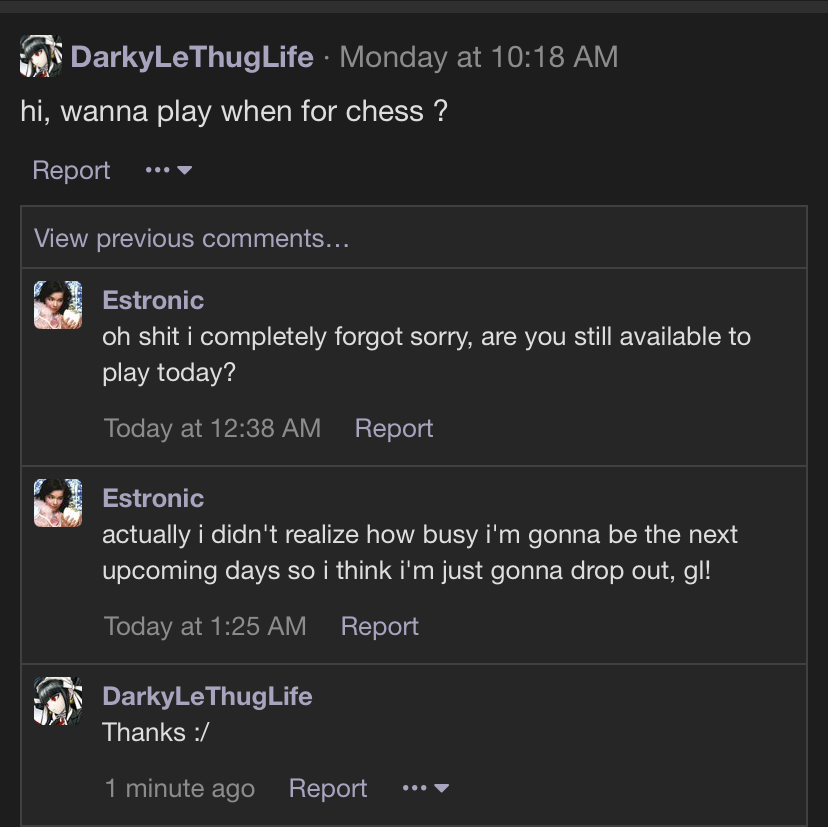
Task: Click the 'Monday at 10:18 AM' timestamp
Action: (478, 57)
